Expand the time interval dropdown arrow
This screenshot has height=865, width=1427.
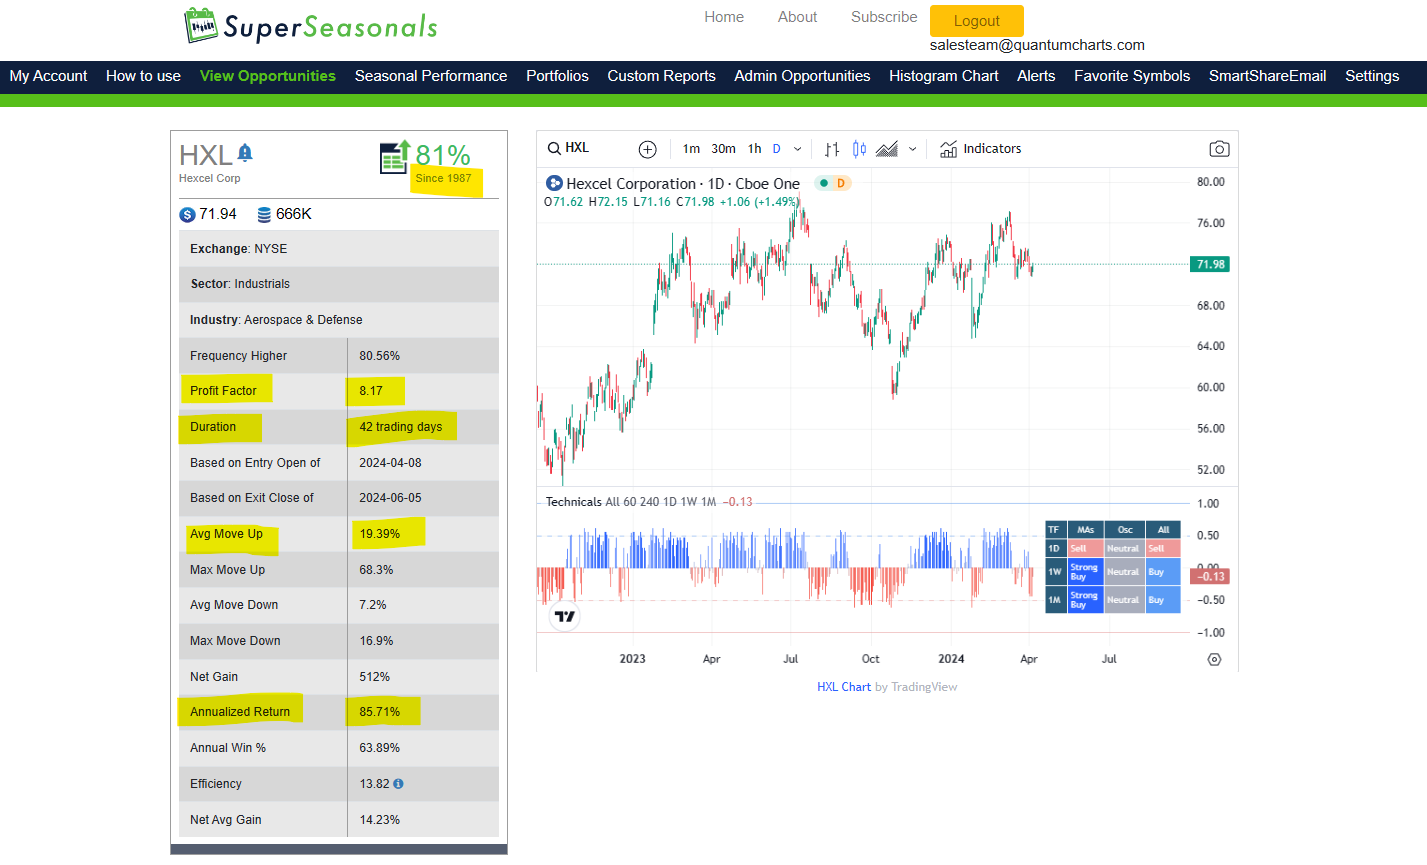797,149
